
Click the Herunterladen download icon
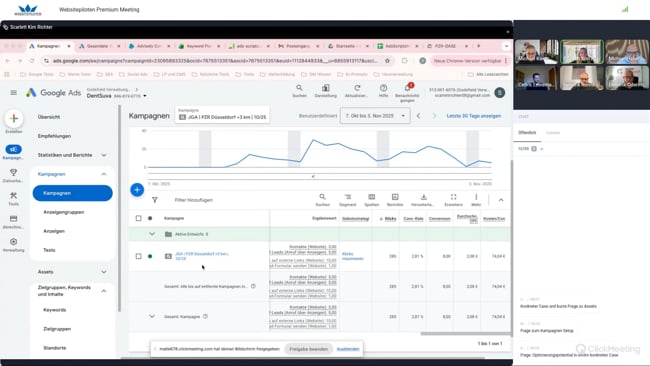(x=423, y=197)
